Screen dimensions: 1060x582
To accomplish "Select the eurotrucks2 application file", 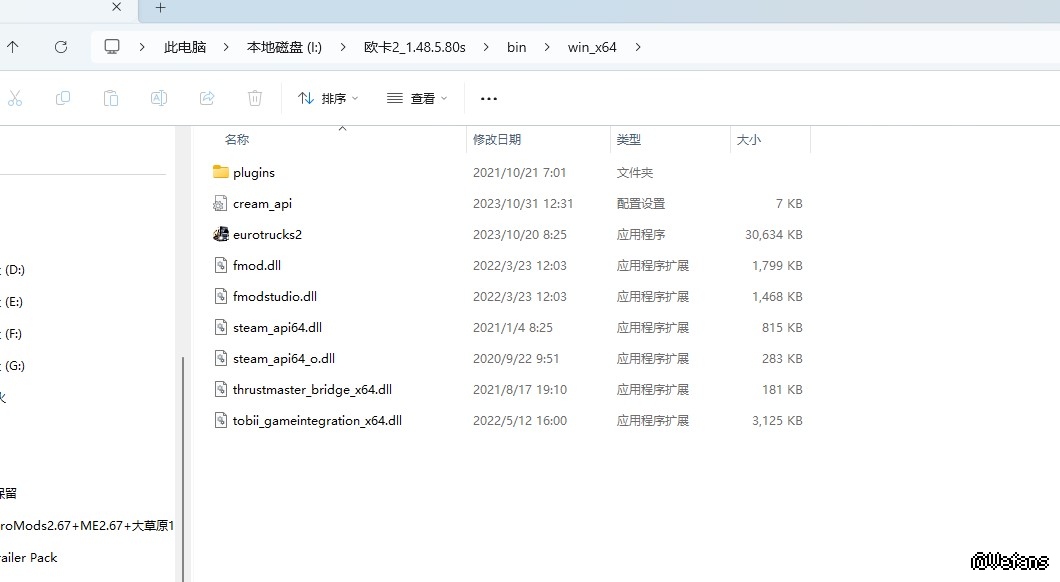I will pos(267,235).
